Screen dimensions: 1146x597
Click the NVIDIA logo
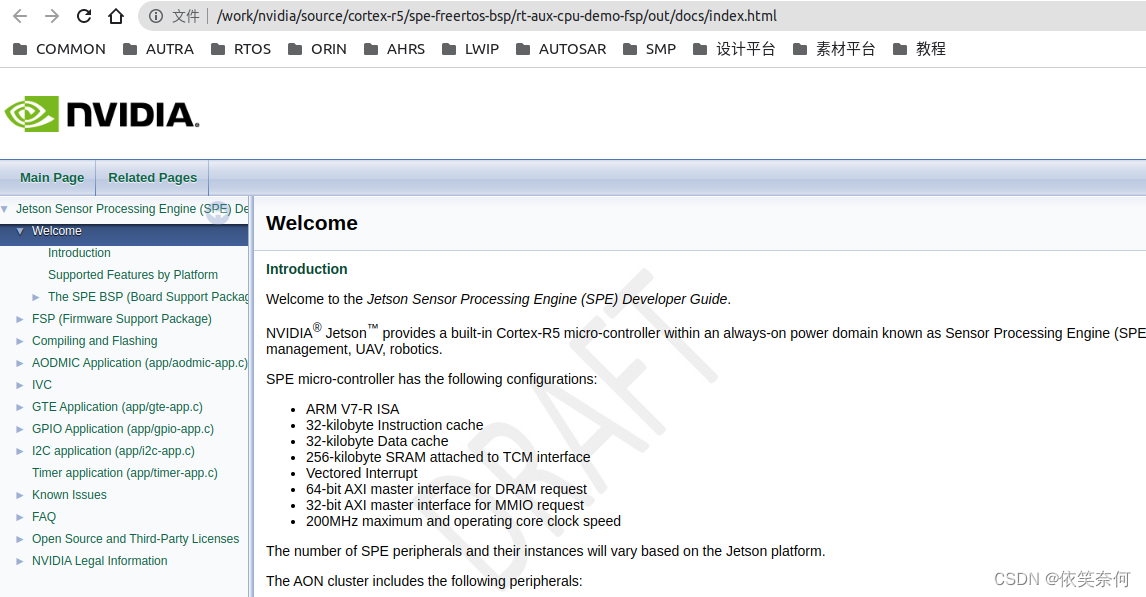click(x=102, y=114)
